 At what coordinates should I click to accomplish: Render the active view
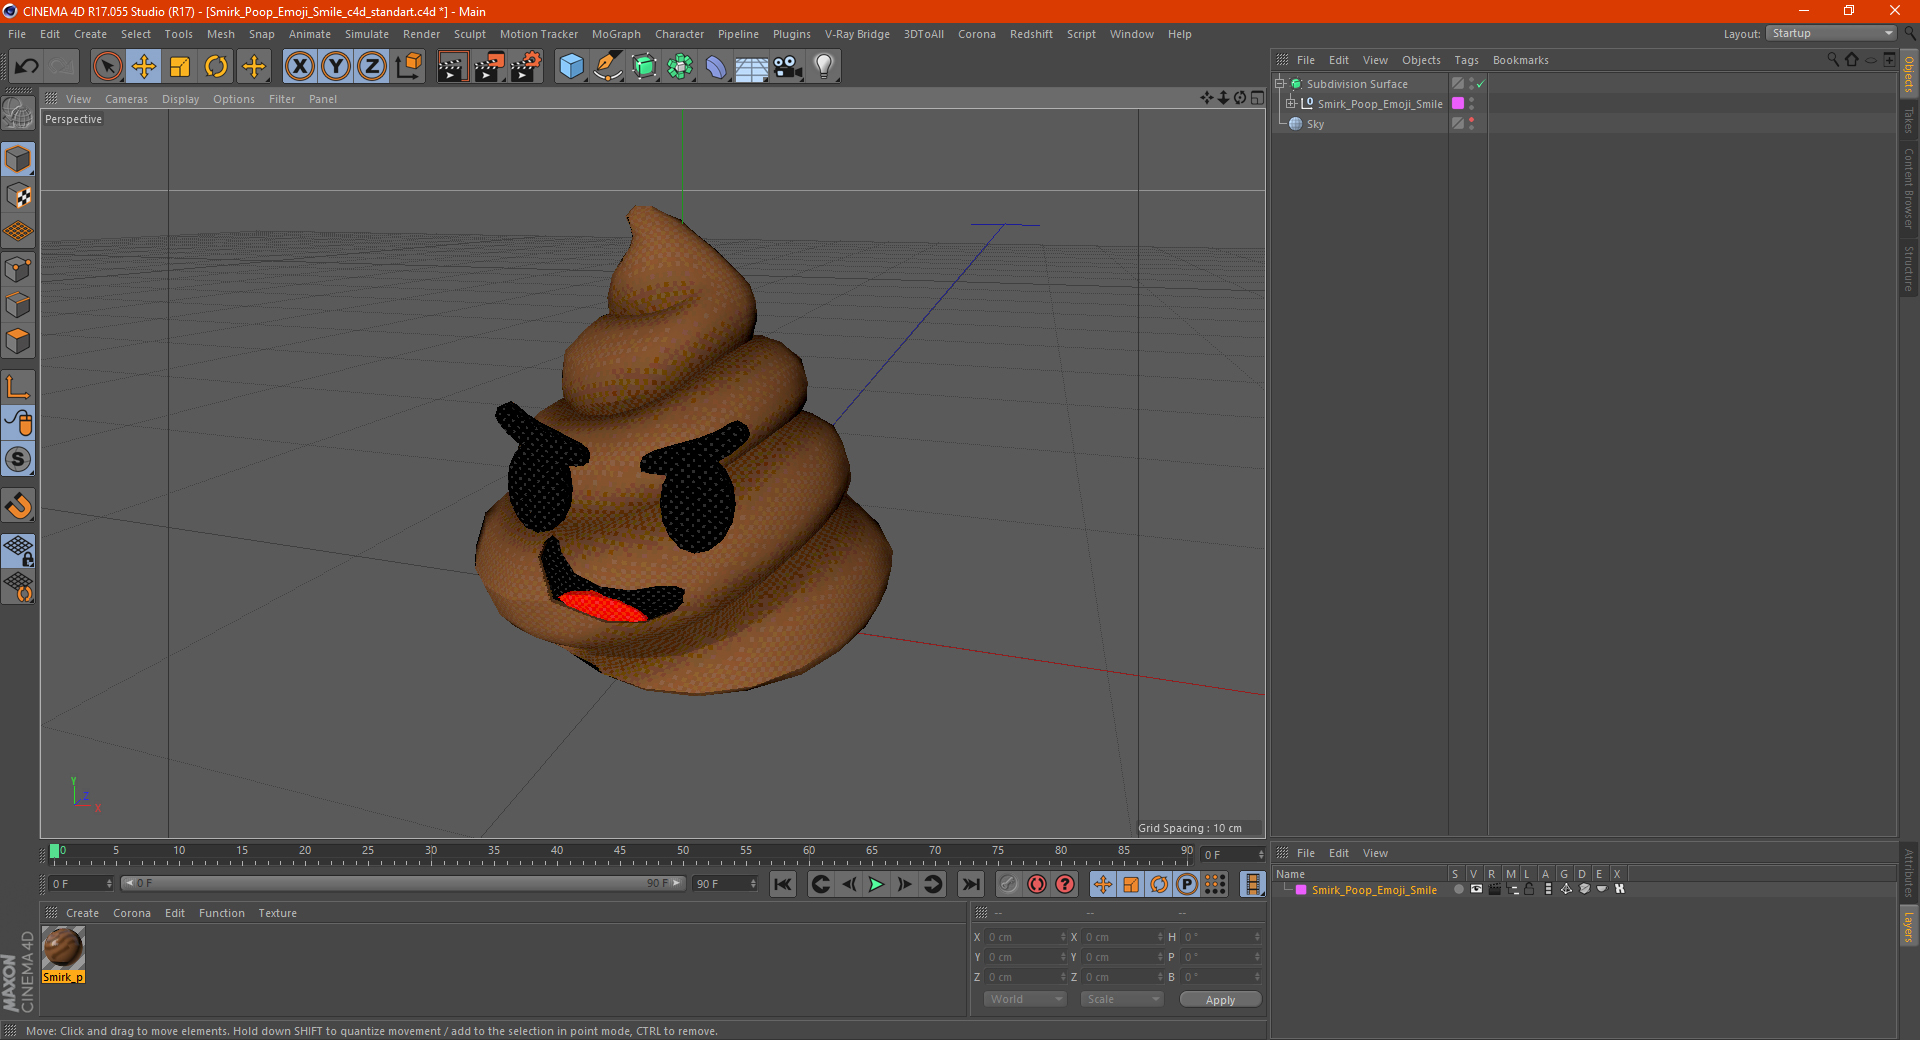click(x=452, y=67)
